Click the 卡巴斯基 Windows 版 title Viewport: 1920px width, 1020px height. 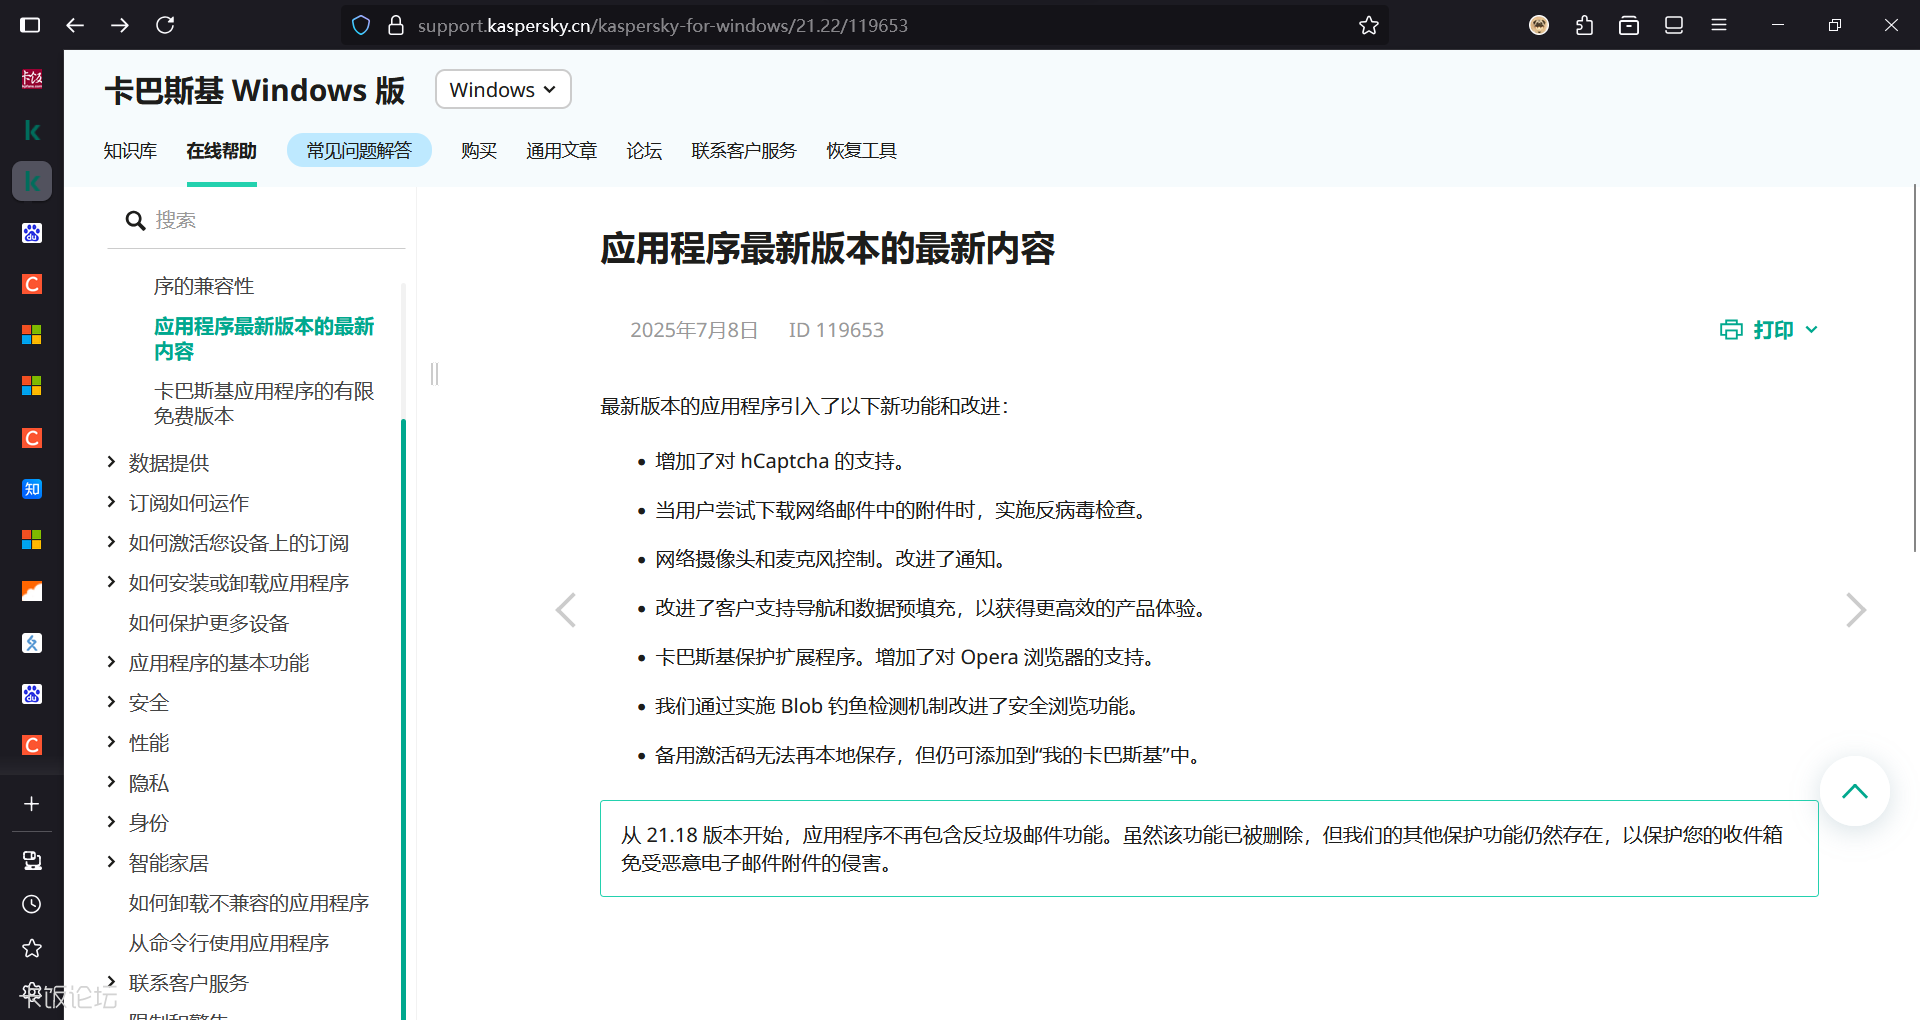coord(255,90)
